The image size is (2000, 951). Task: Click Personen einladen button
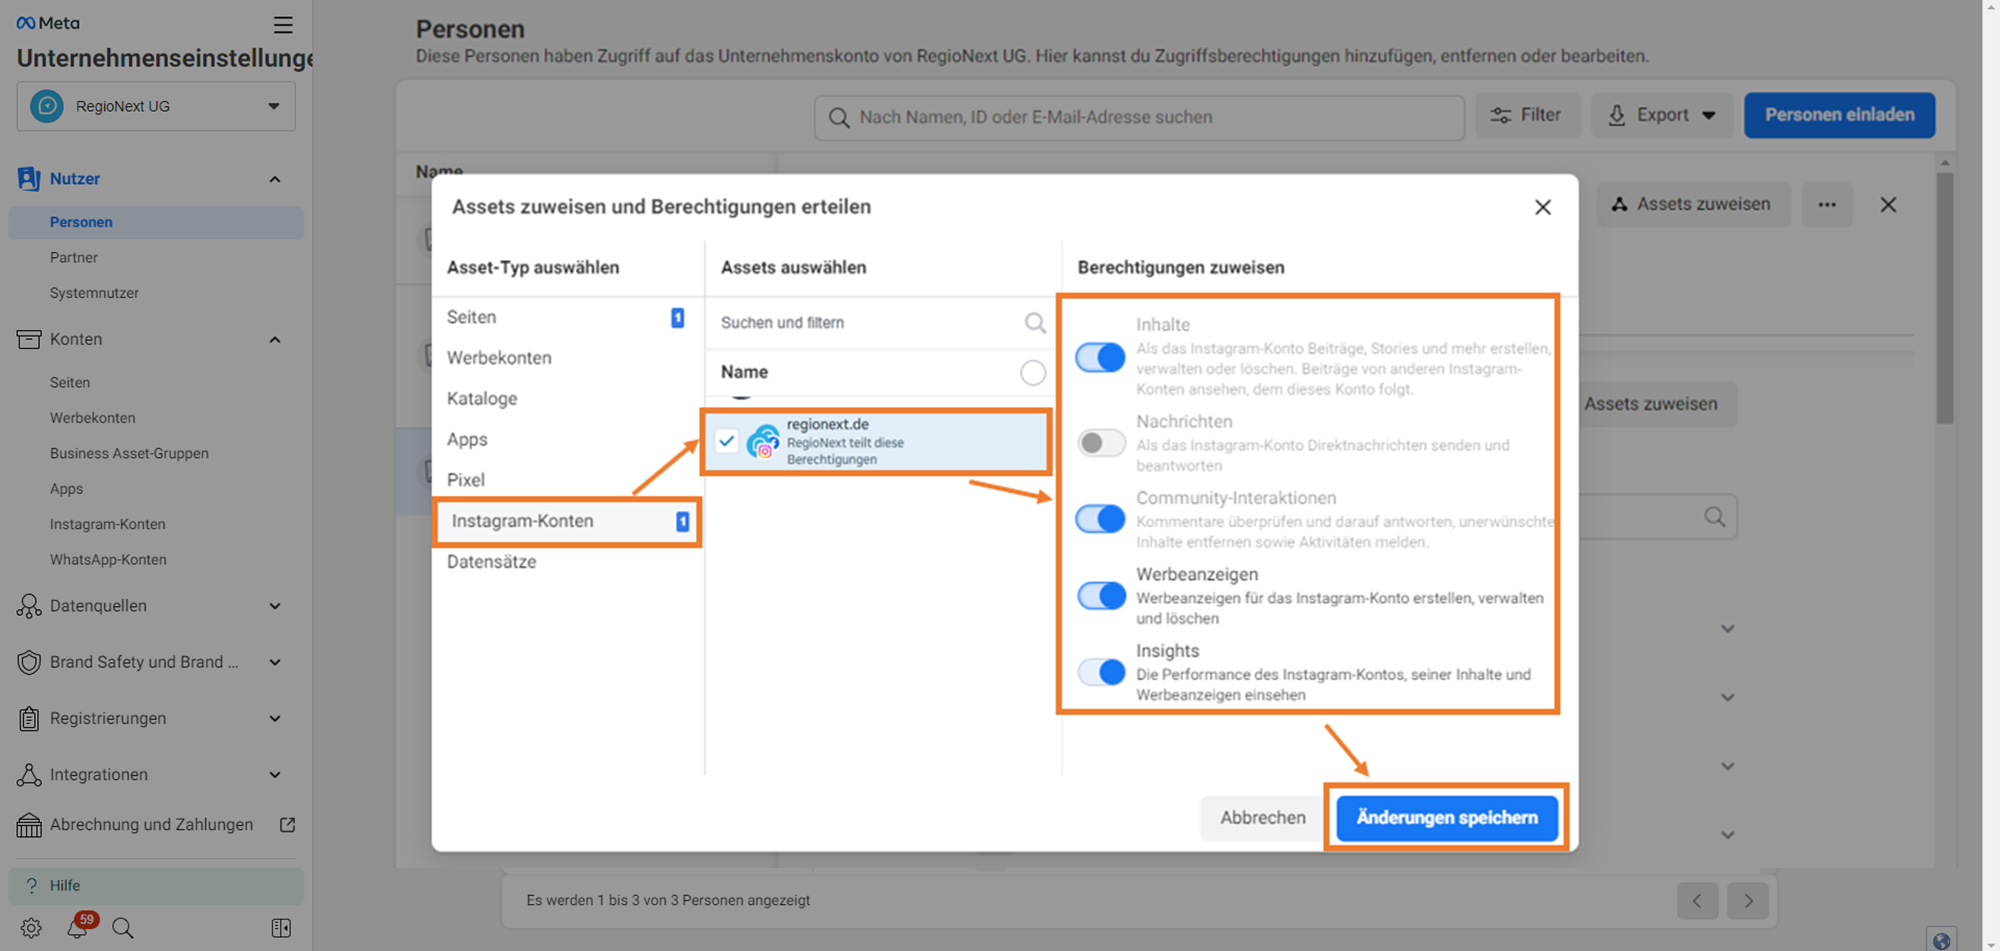(x=1840, y=115)
